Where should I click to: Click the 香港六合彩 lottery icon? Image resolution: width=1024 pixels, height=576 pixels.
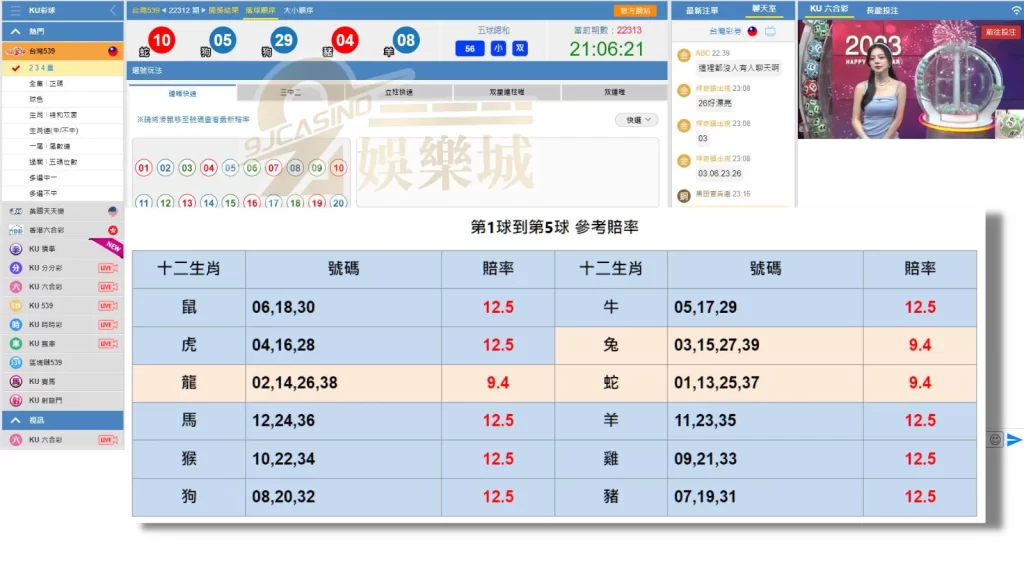pos(15,229)
